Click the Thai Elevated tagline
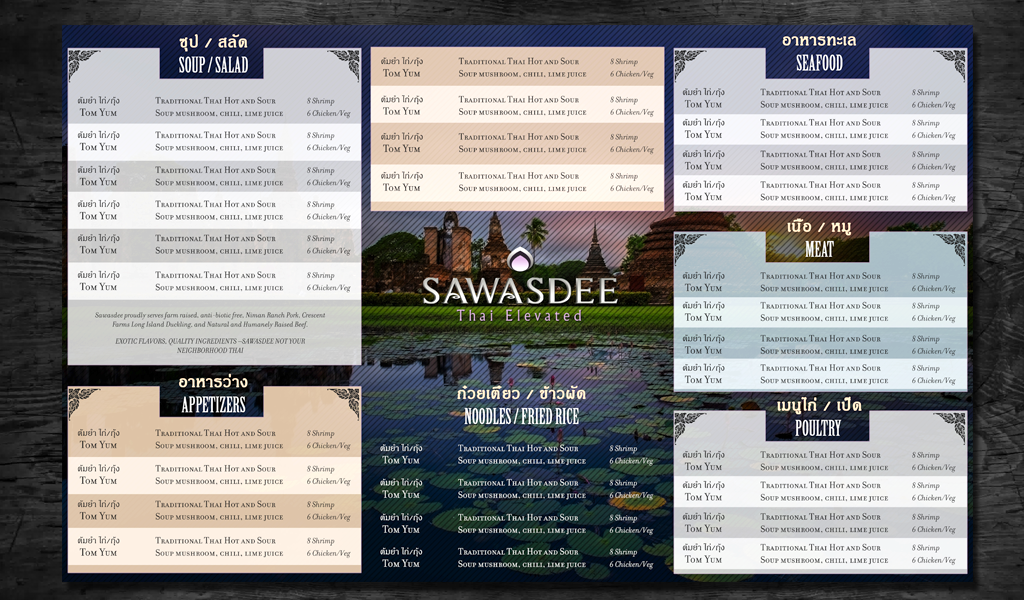Viewport: 1024px width, 600px height. click(519, 316)
